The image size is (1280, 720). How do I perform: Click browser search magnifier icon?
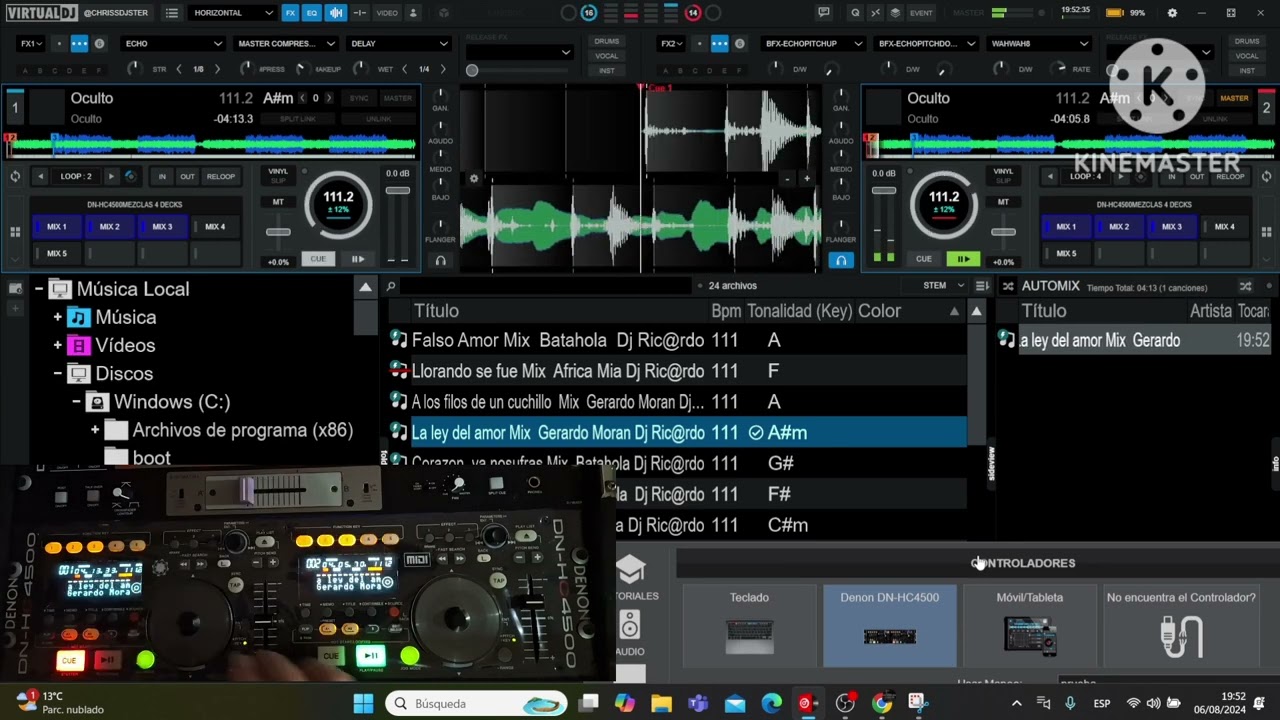click(391, 286)
